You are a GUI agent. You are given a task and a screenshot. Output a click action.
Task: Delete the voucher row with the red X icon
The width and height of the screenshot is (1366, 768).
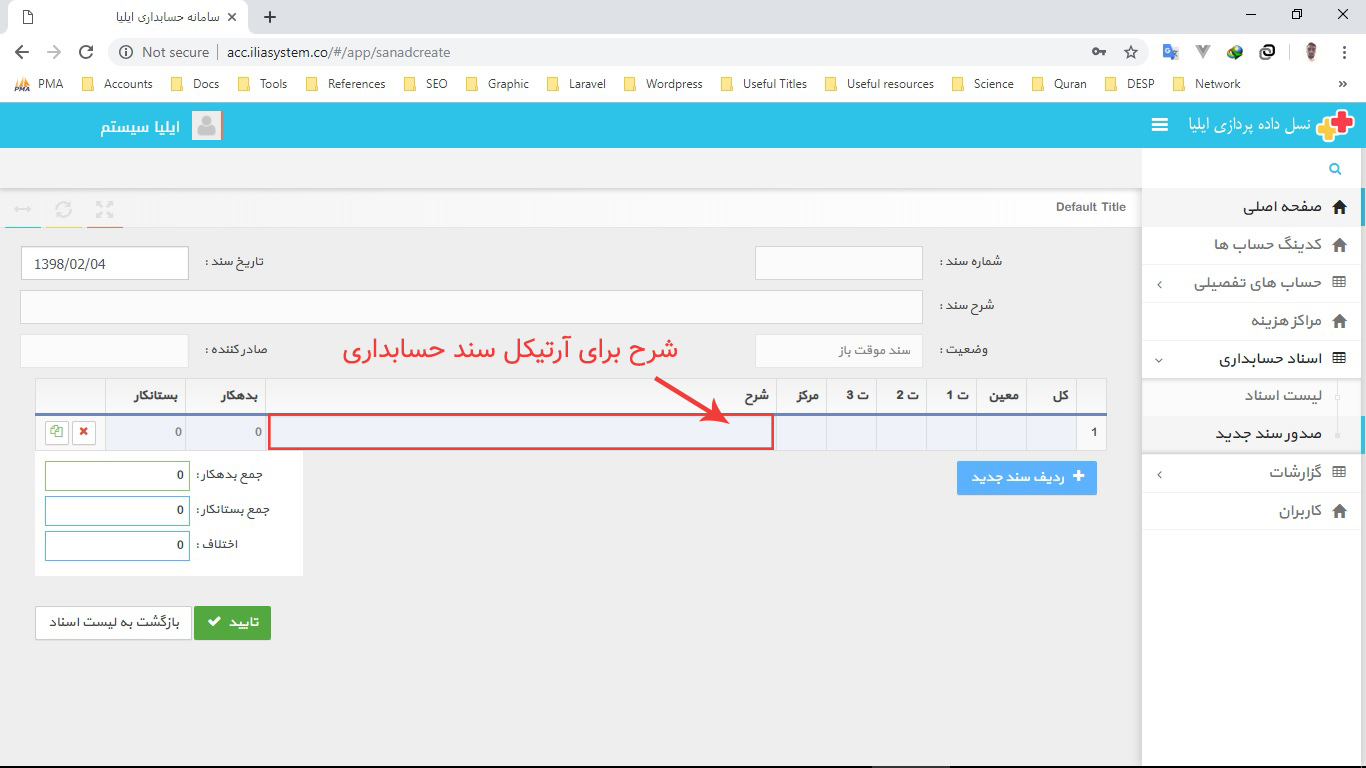83,432
